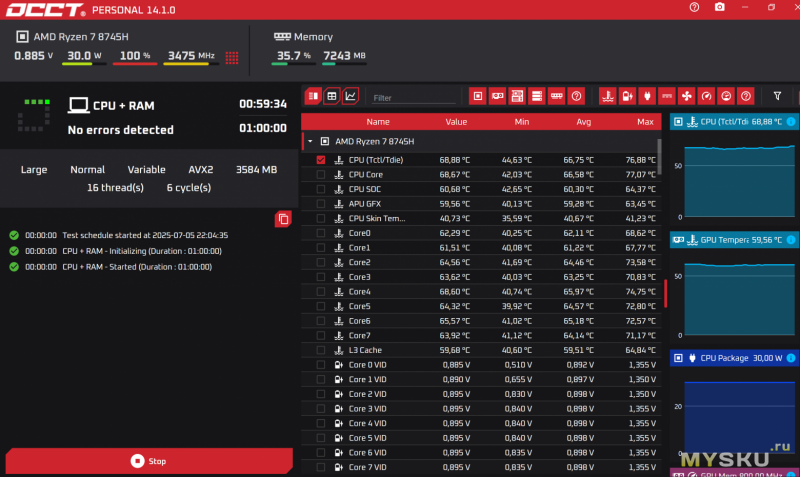Sort table by Avg column

tap(584, 122)
